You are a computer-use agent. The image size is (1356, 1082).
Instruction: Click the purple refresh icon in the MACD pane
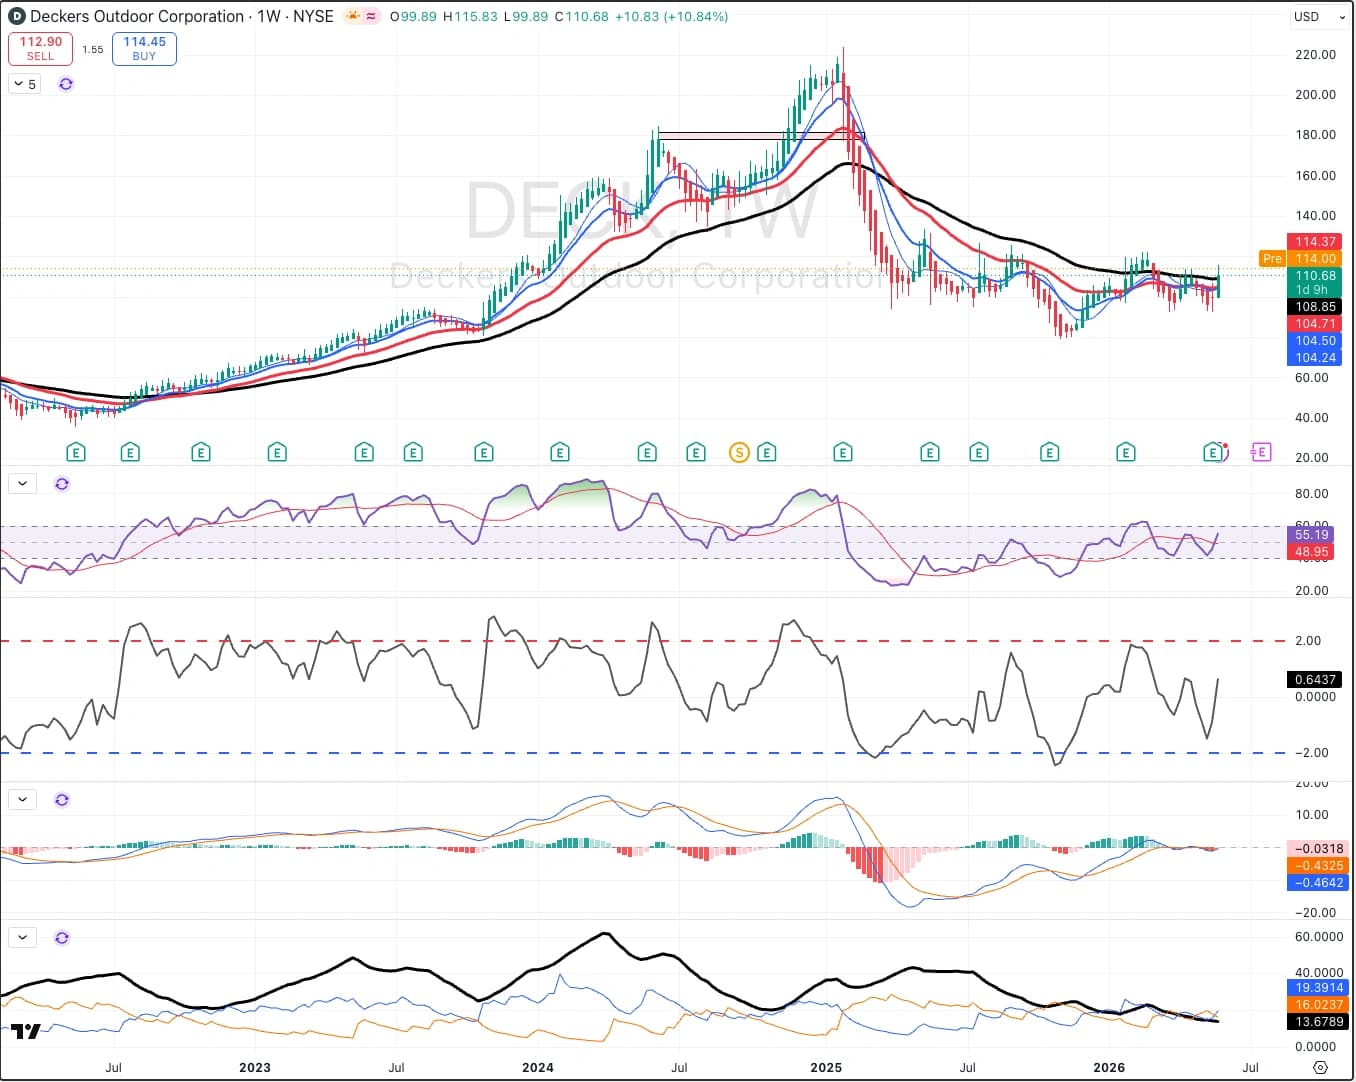pyautogui.click(x=62, y=800)
